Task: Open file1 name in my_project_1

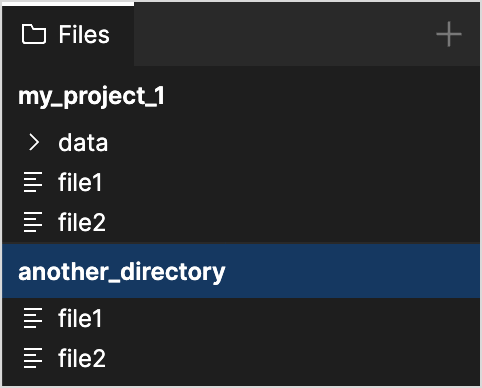Action: pos(80,182)
